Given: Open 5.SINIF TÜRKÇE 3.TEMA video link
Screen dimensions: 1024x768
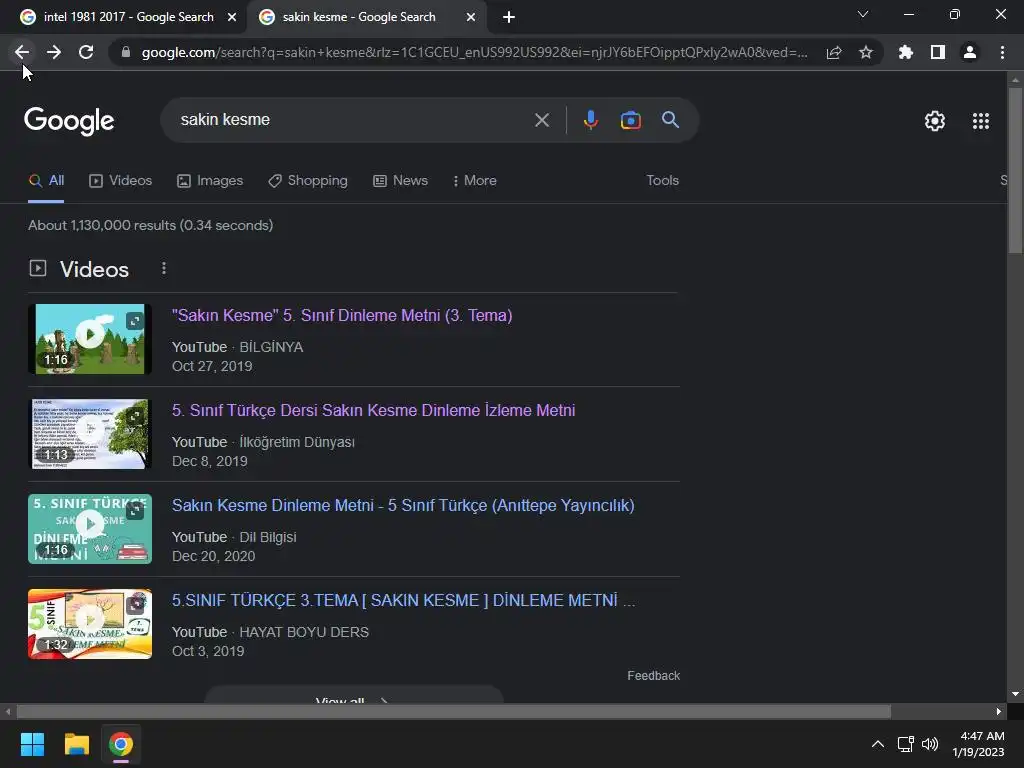Looking at the screenshot, I should tap(403, 601).
